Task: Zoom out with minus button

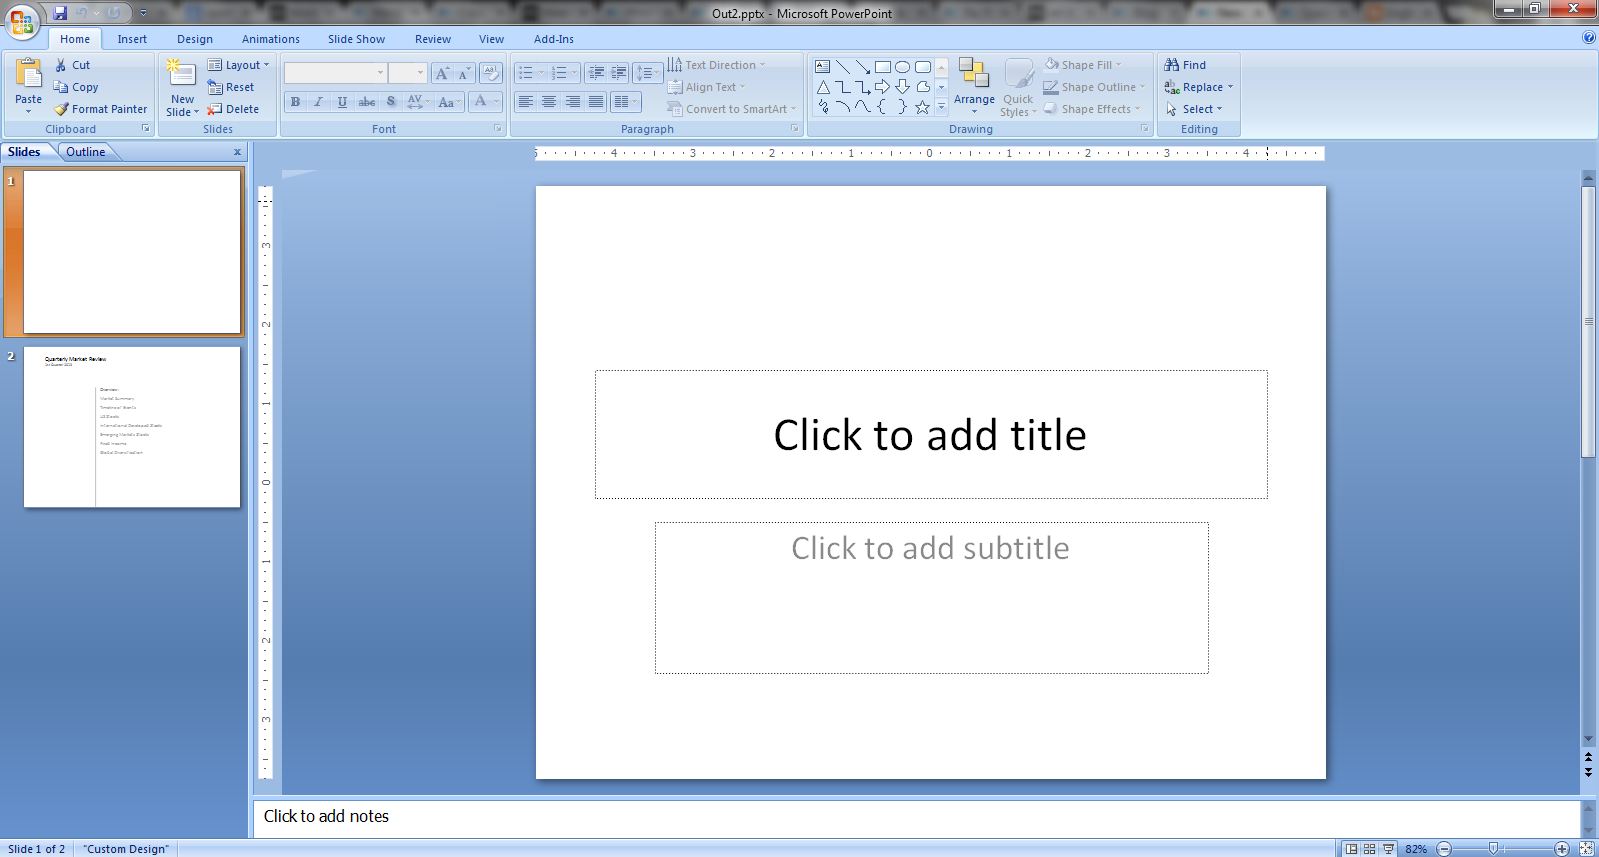Action: coord(1443,849)
